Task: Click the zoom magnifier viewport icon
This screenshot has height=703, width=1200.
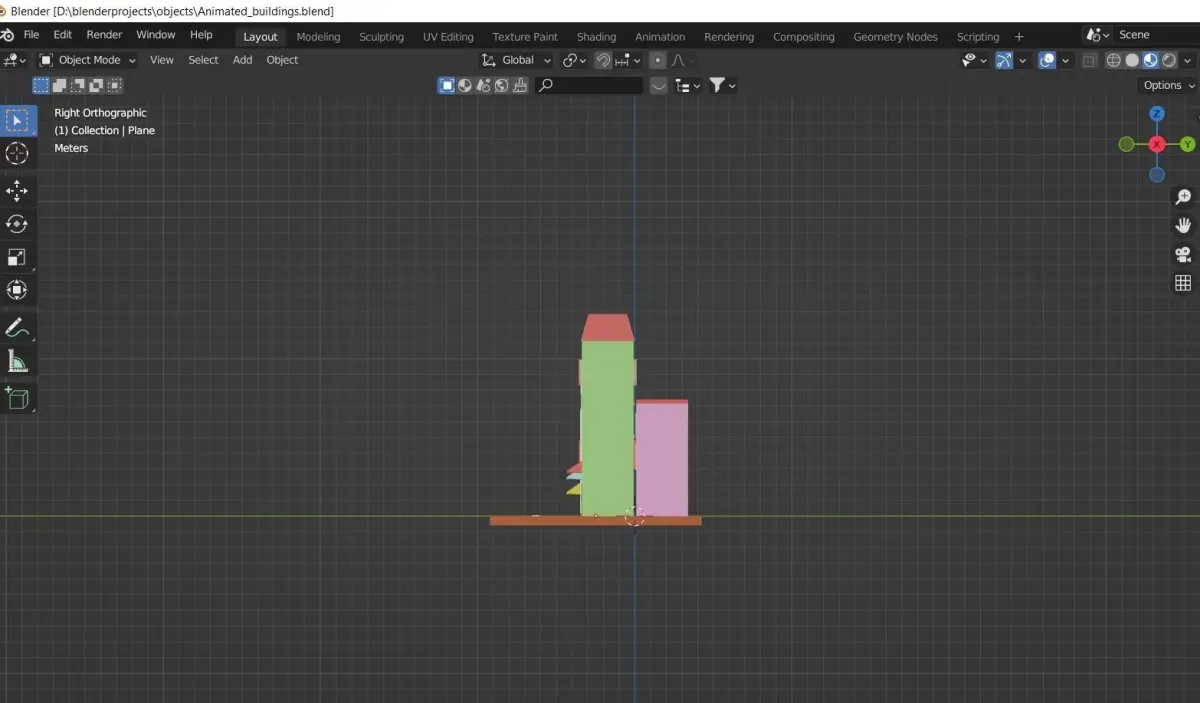Action: [1183, 197]
